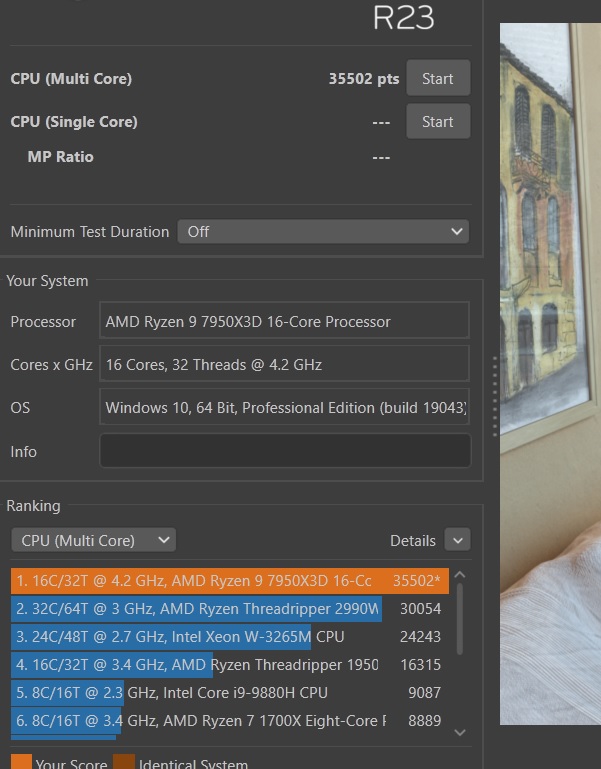
Task: Click the 30054 score value
Action: coord(420,609)
